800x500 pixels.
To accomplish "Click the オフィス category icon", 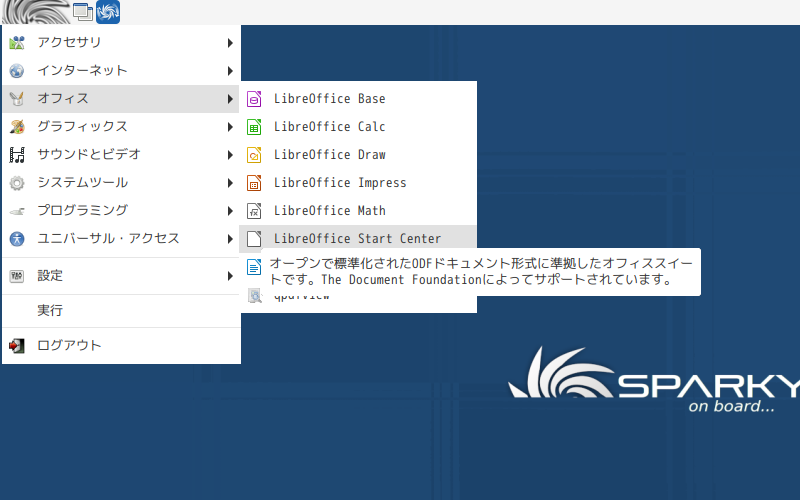I will point(17,99).
